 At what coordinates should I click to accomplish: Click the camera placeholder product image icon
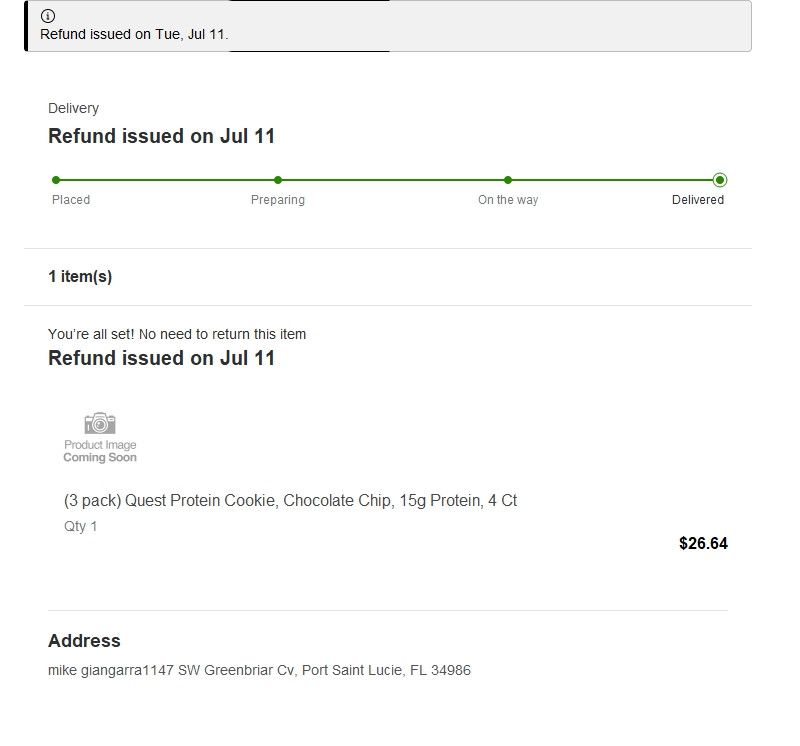click(100, 423)
